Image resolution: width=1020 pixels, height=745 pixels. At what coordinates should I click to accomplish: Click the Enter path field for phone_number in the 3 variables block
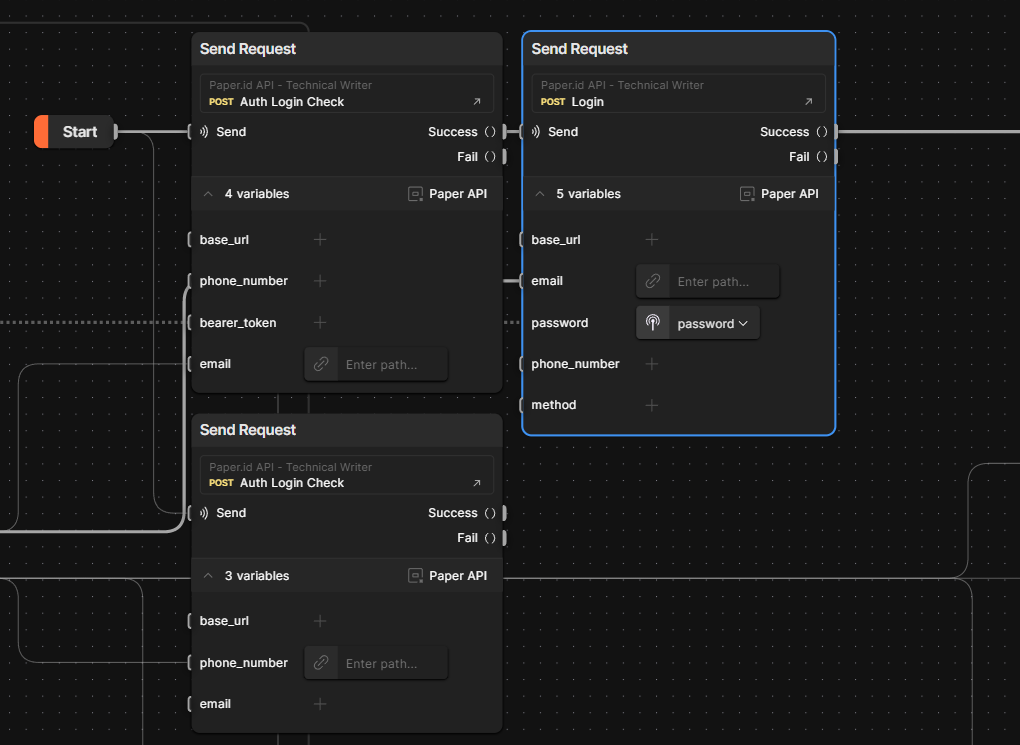(x=392, y=664)
